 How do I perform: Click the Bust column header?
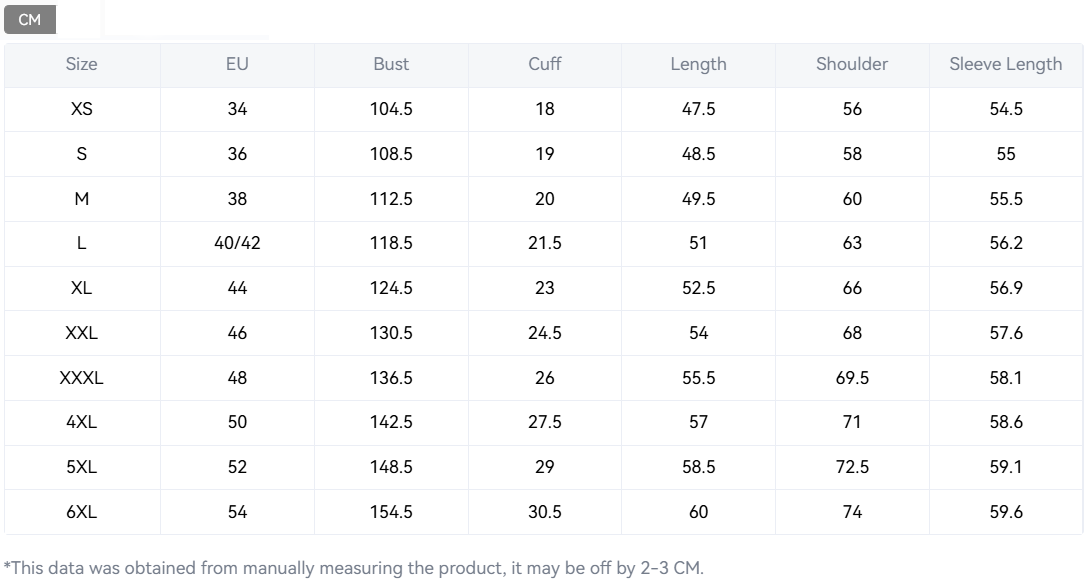coord(391,64)
